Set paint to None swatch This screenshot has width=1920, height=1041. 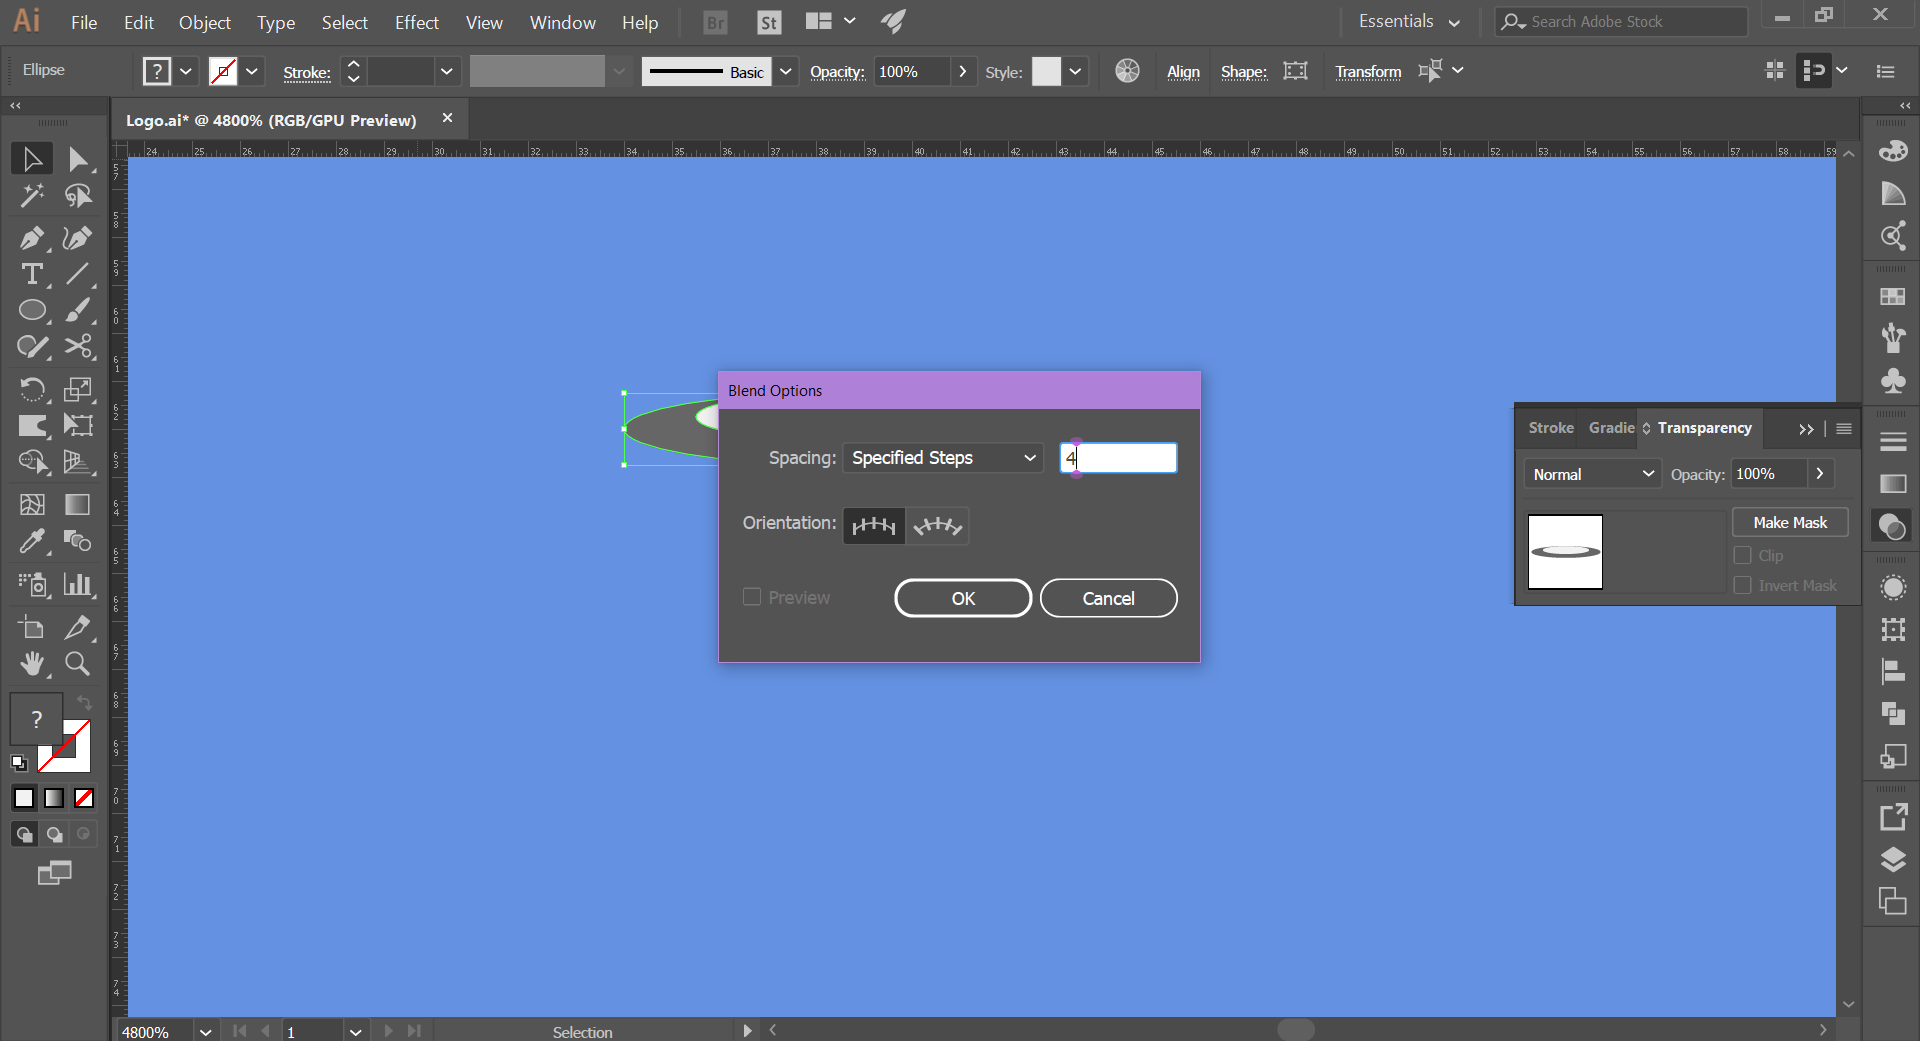pos(84,798)
